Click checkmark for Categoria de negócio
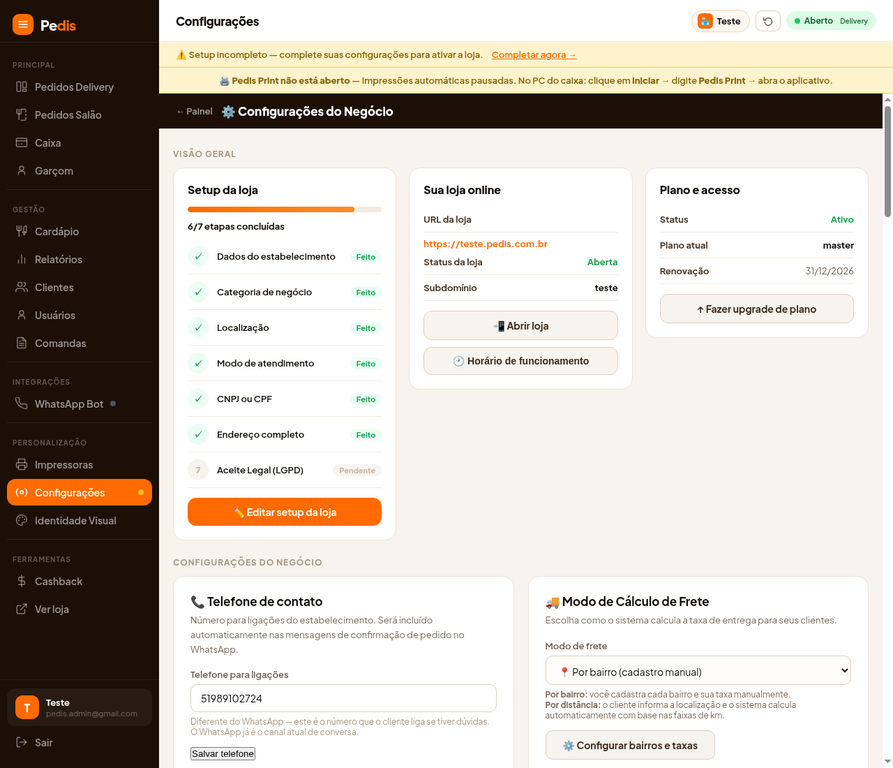This screenshot has height=768, width=893. [198, 292]
